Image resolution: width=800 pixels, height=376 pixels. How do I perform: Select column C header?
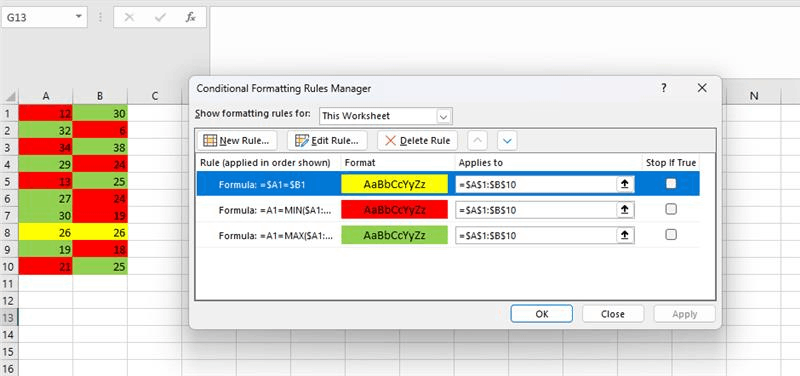(x=155, y=96)
